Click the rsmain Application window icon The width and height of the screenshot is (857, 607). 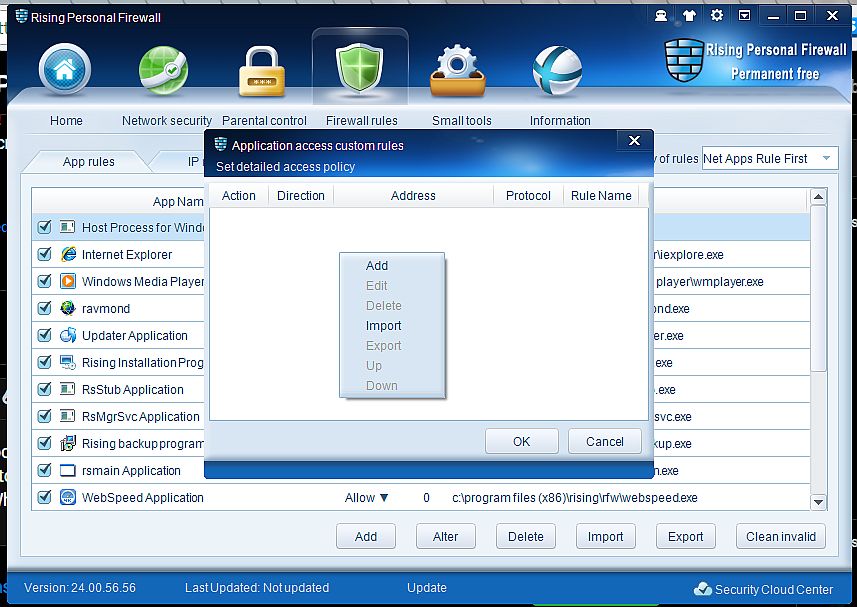point(68,470)
